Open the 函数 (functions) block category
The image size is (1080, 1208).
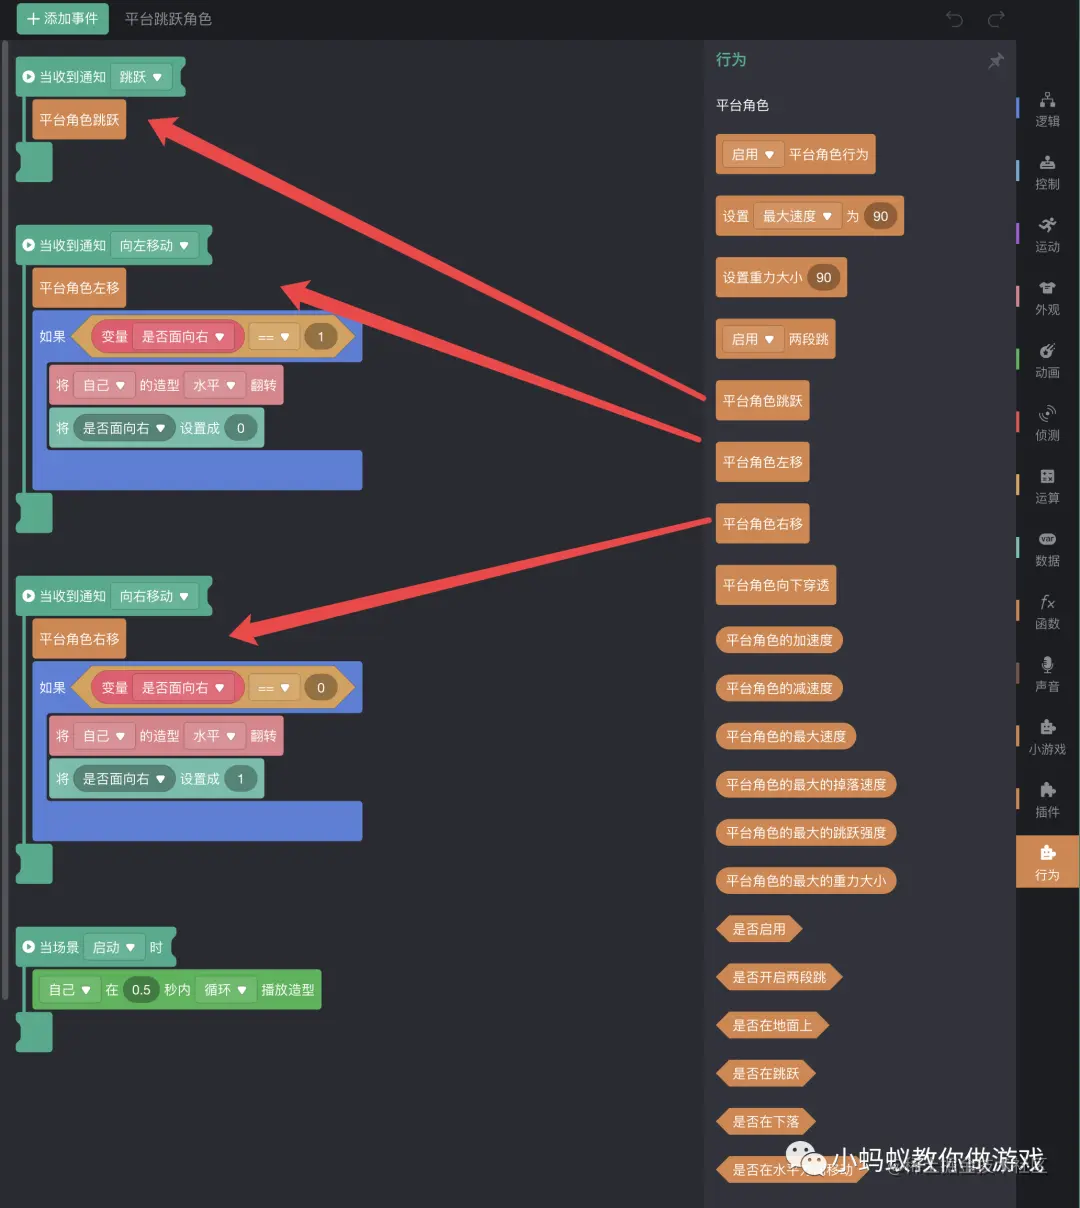[x=1047, y=613]
